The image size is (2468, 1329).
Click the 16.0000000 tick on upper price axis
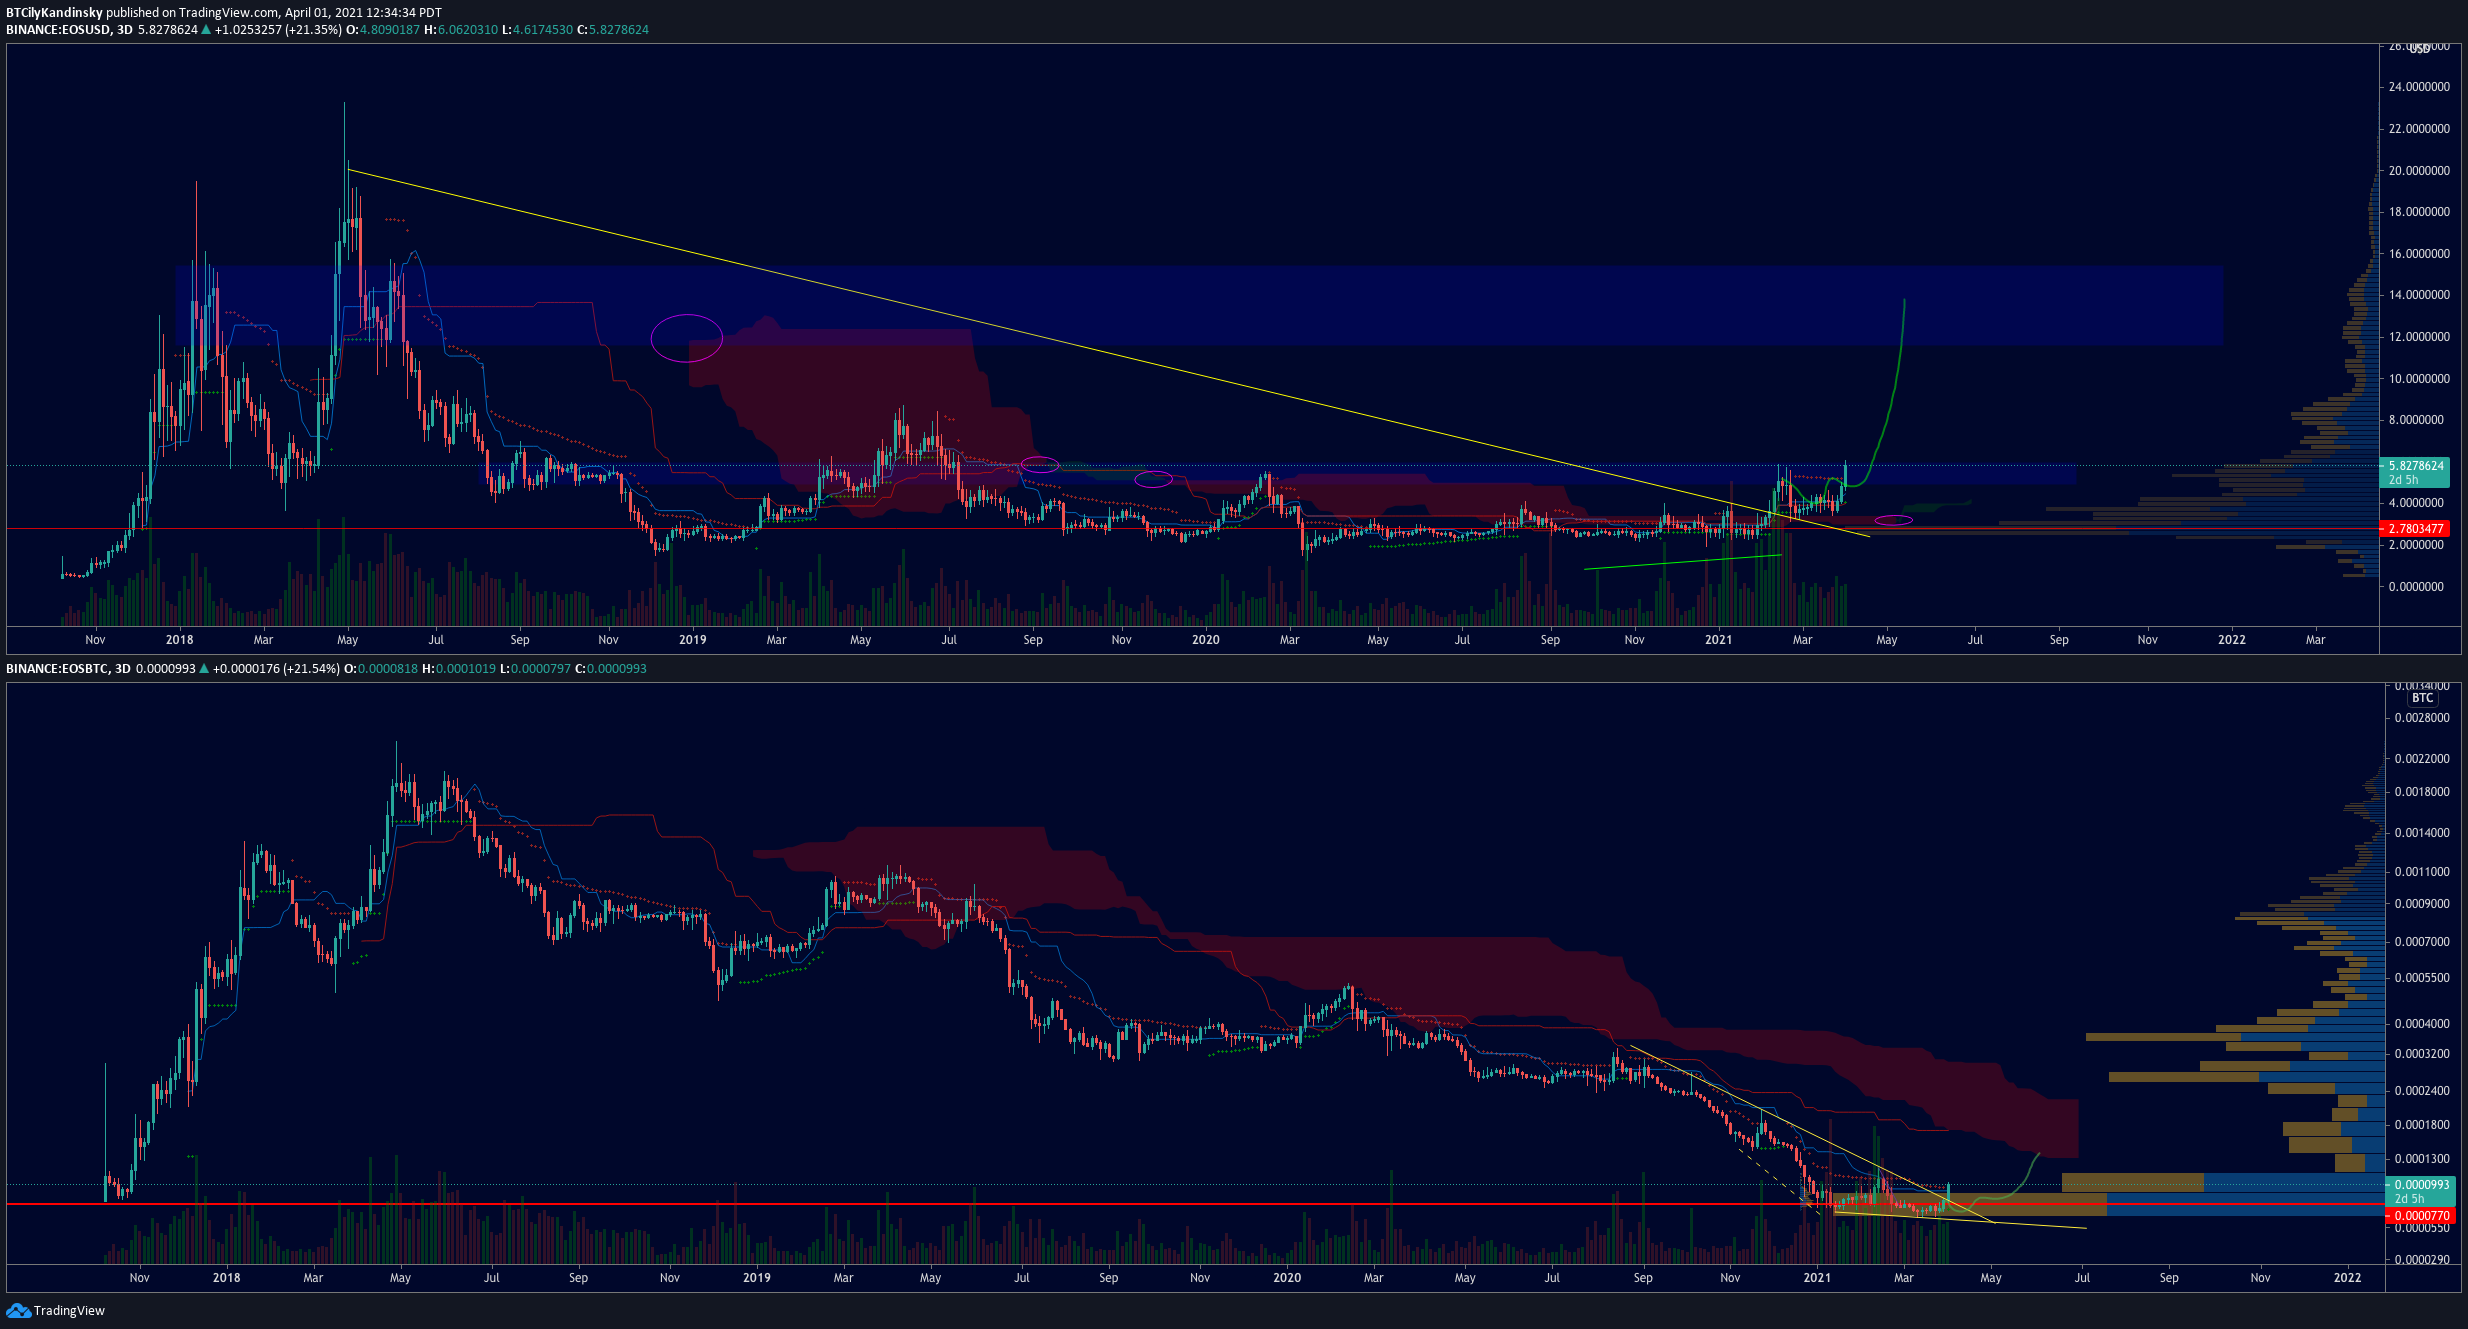pyautogui.click(x=2419, y=254)
